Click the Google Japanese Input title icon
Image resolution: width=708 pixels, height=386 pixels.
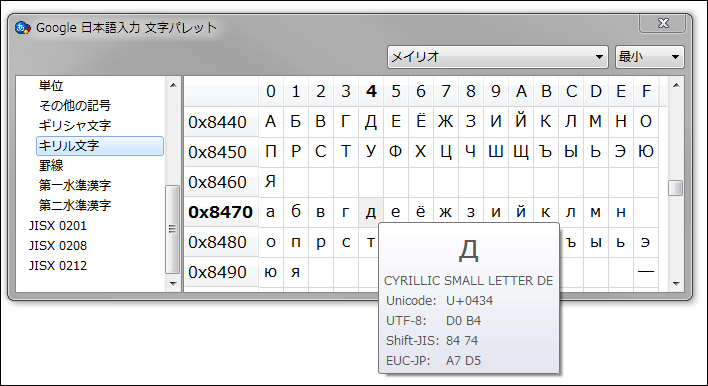click(x=22, y=28)
